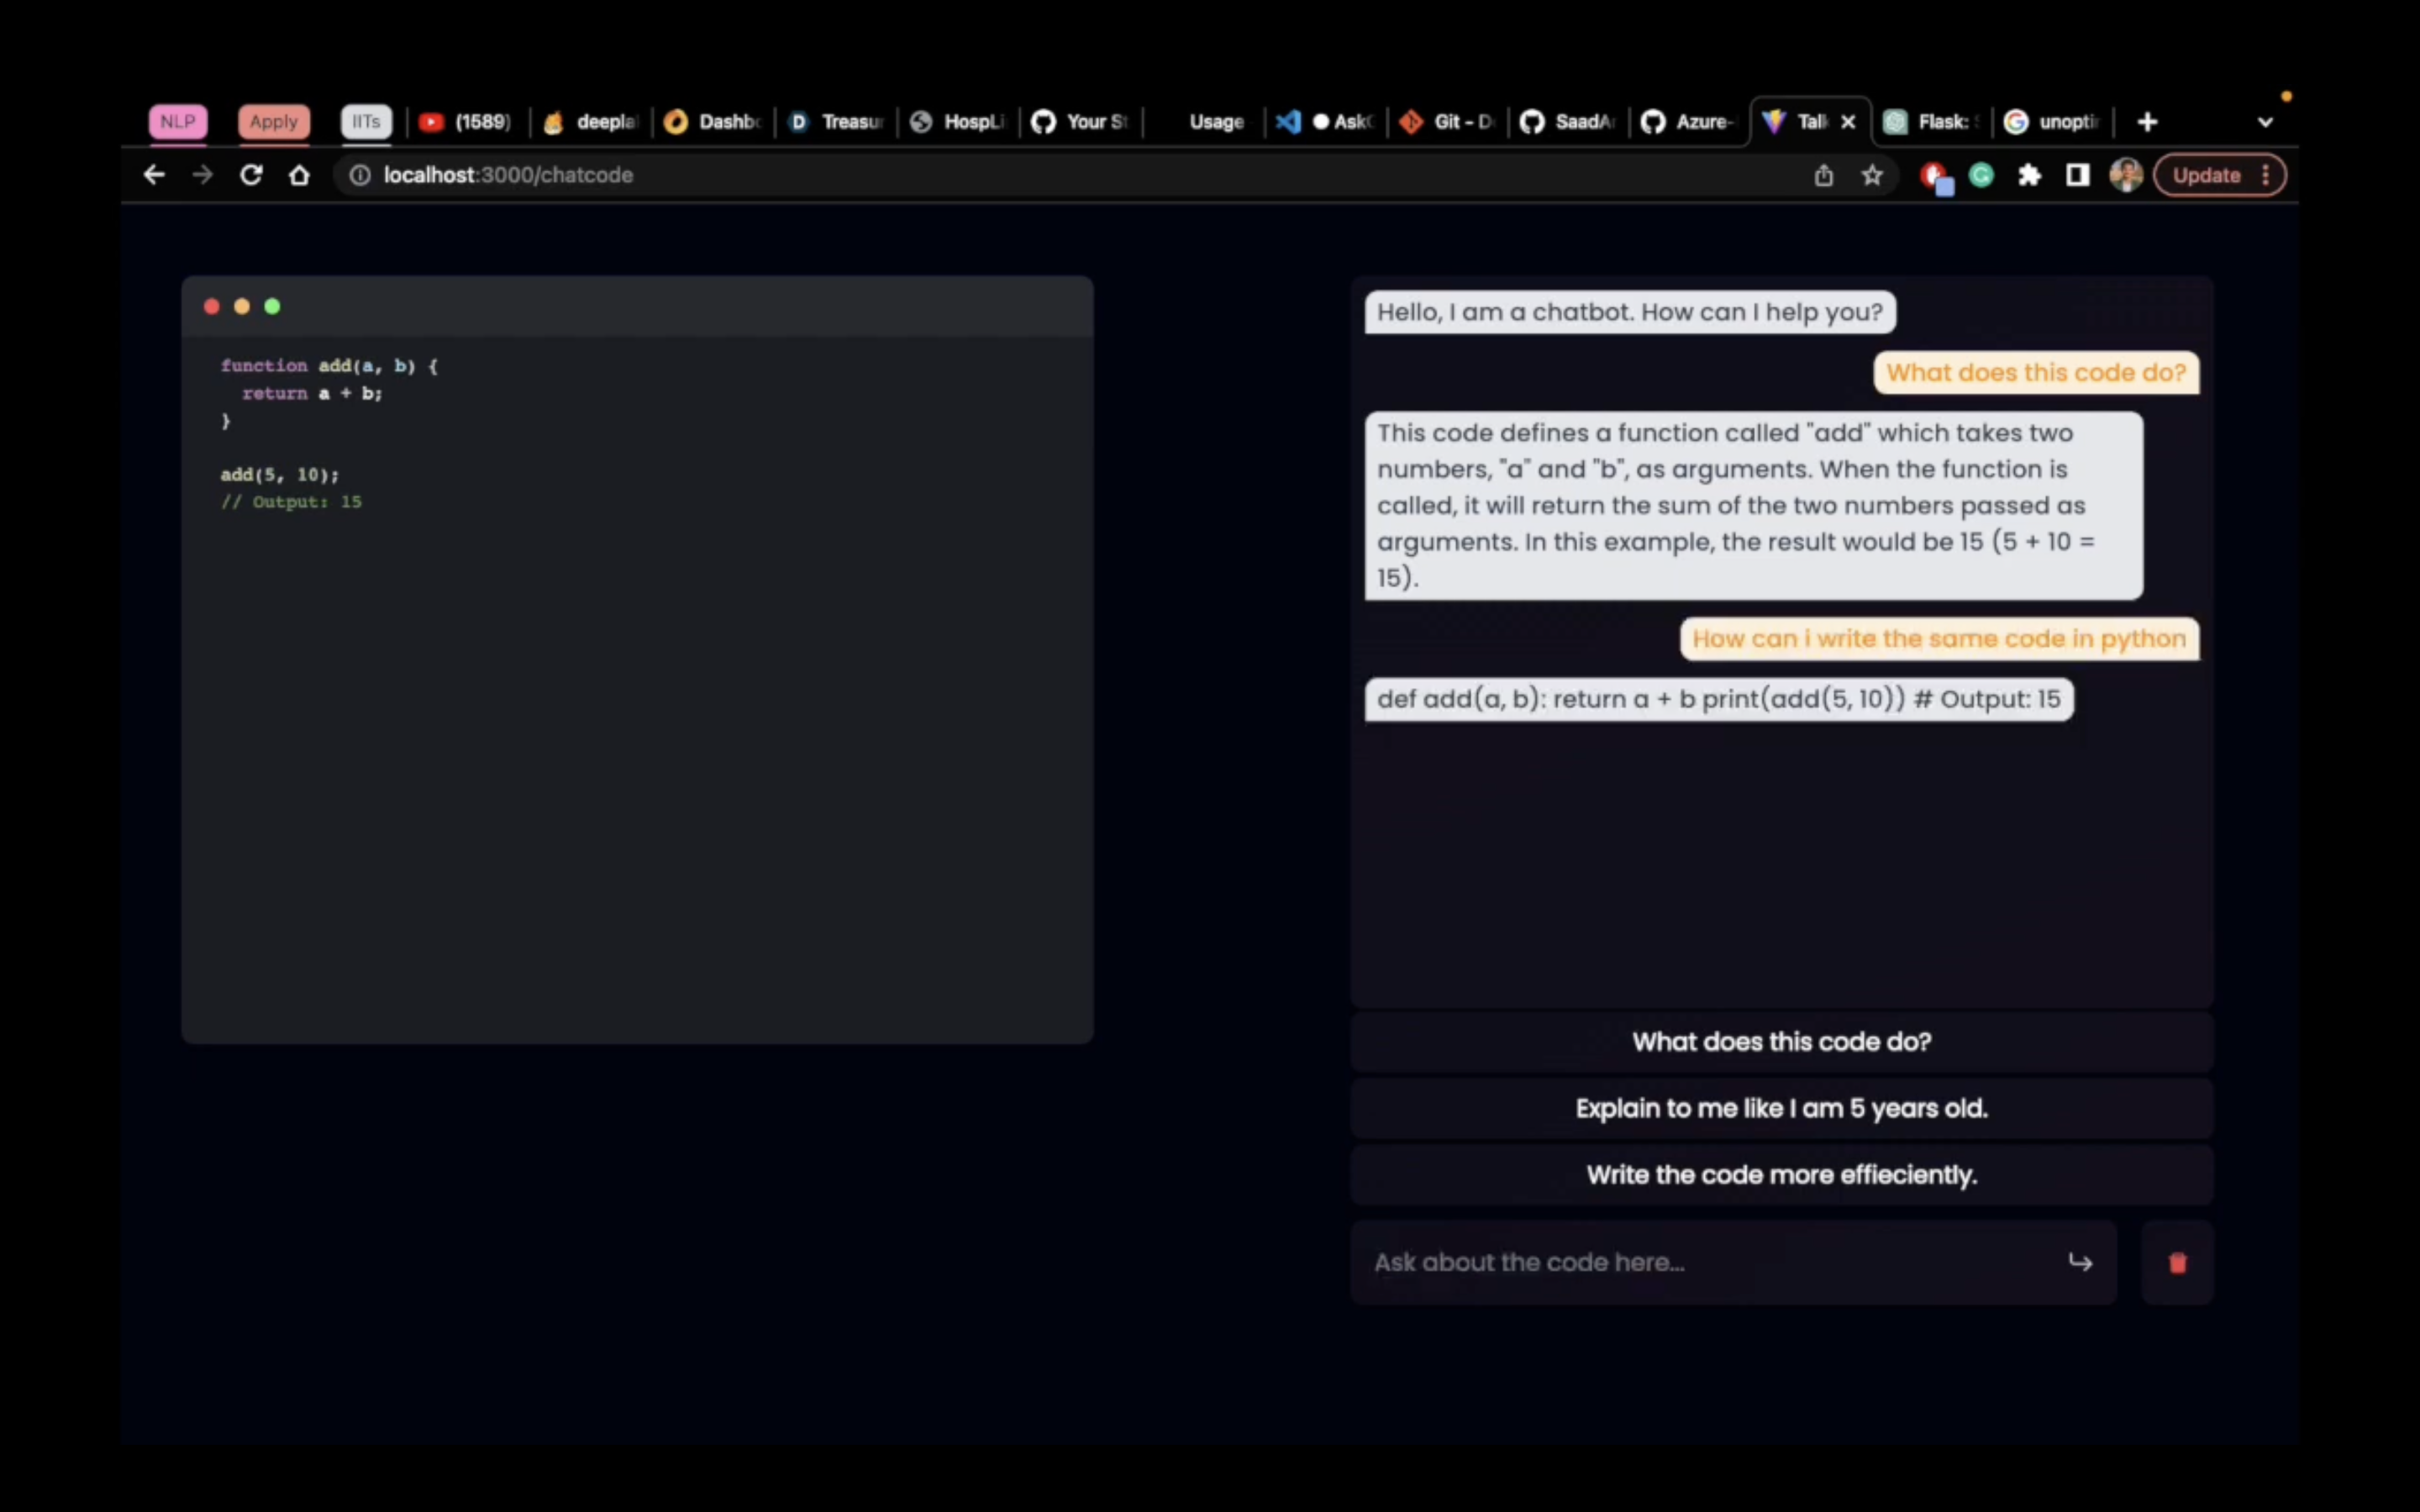
Task: Open a new tab with plus button
Action: point(2147,122)
